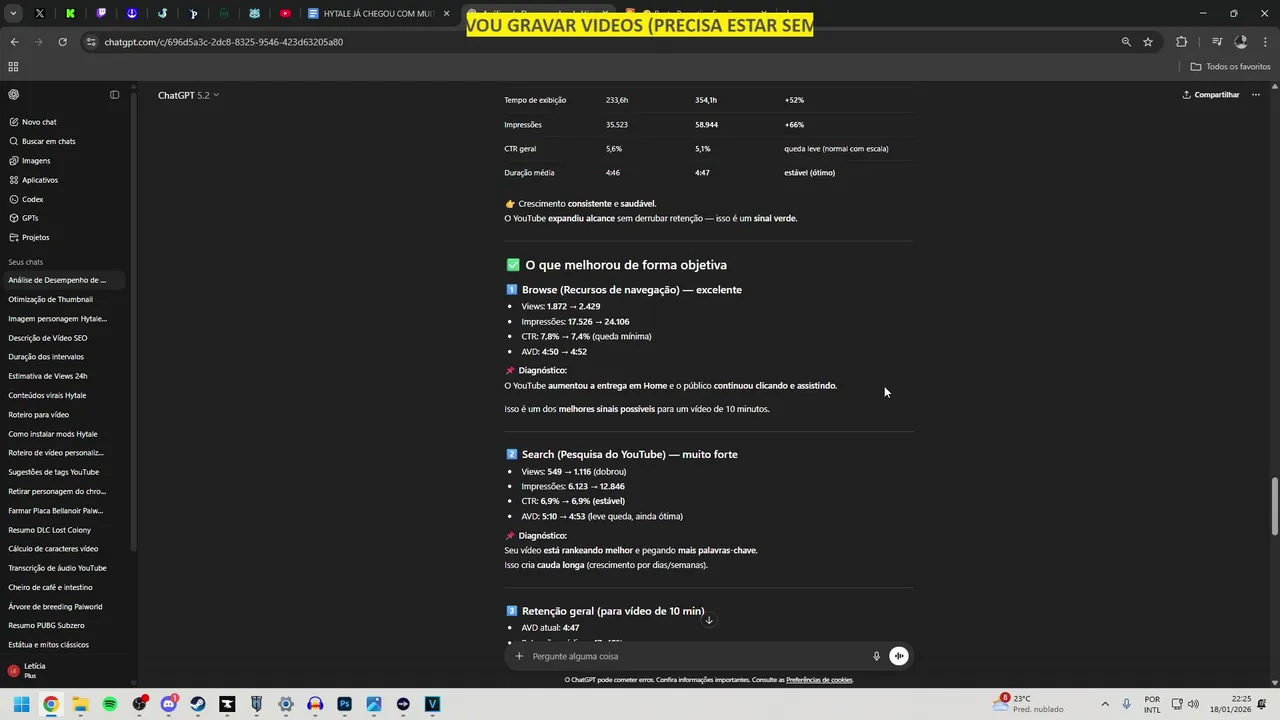Open the Preferências de cookies link

click(819, 680)
